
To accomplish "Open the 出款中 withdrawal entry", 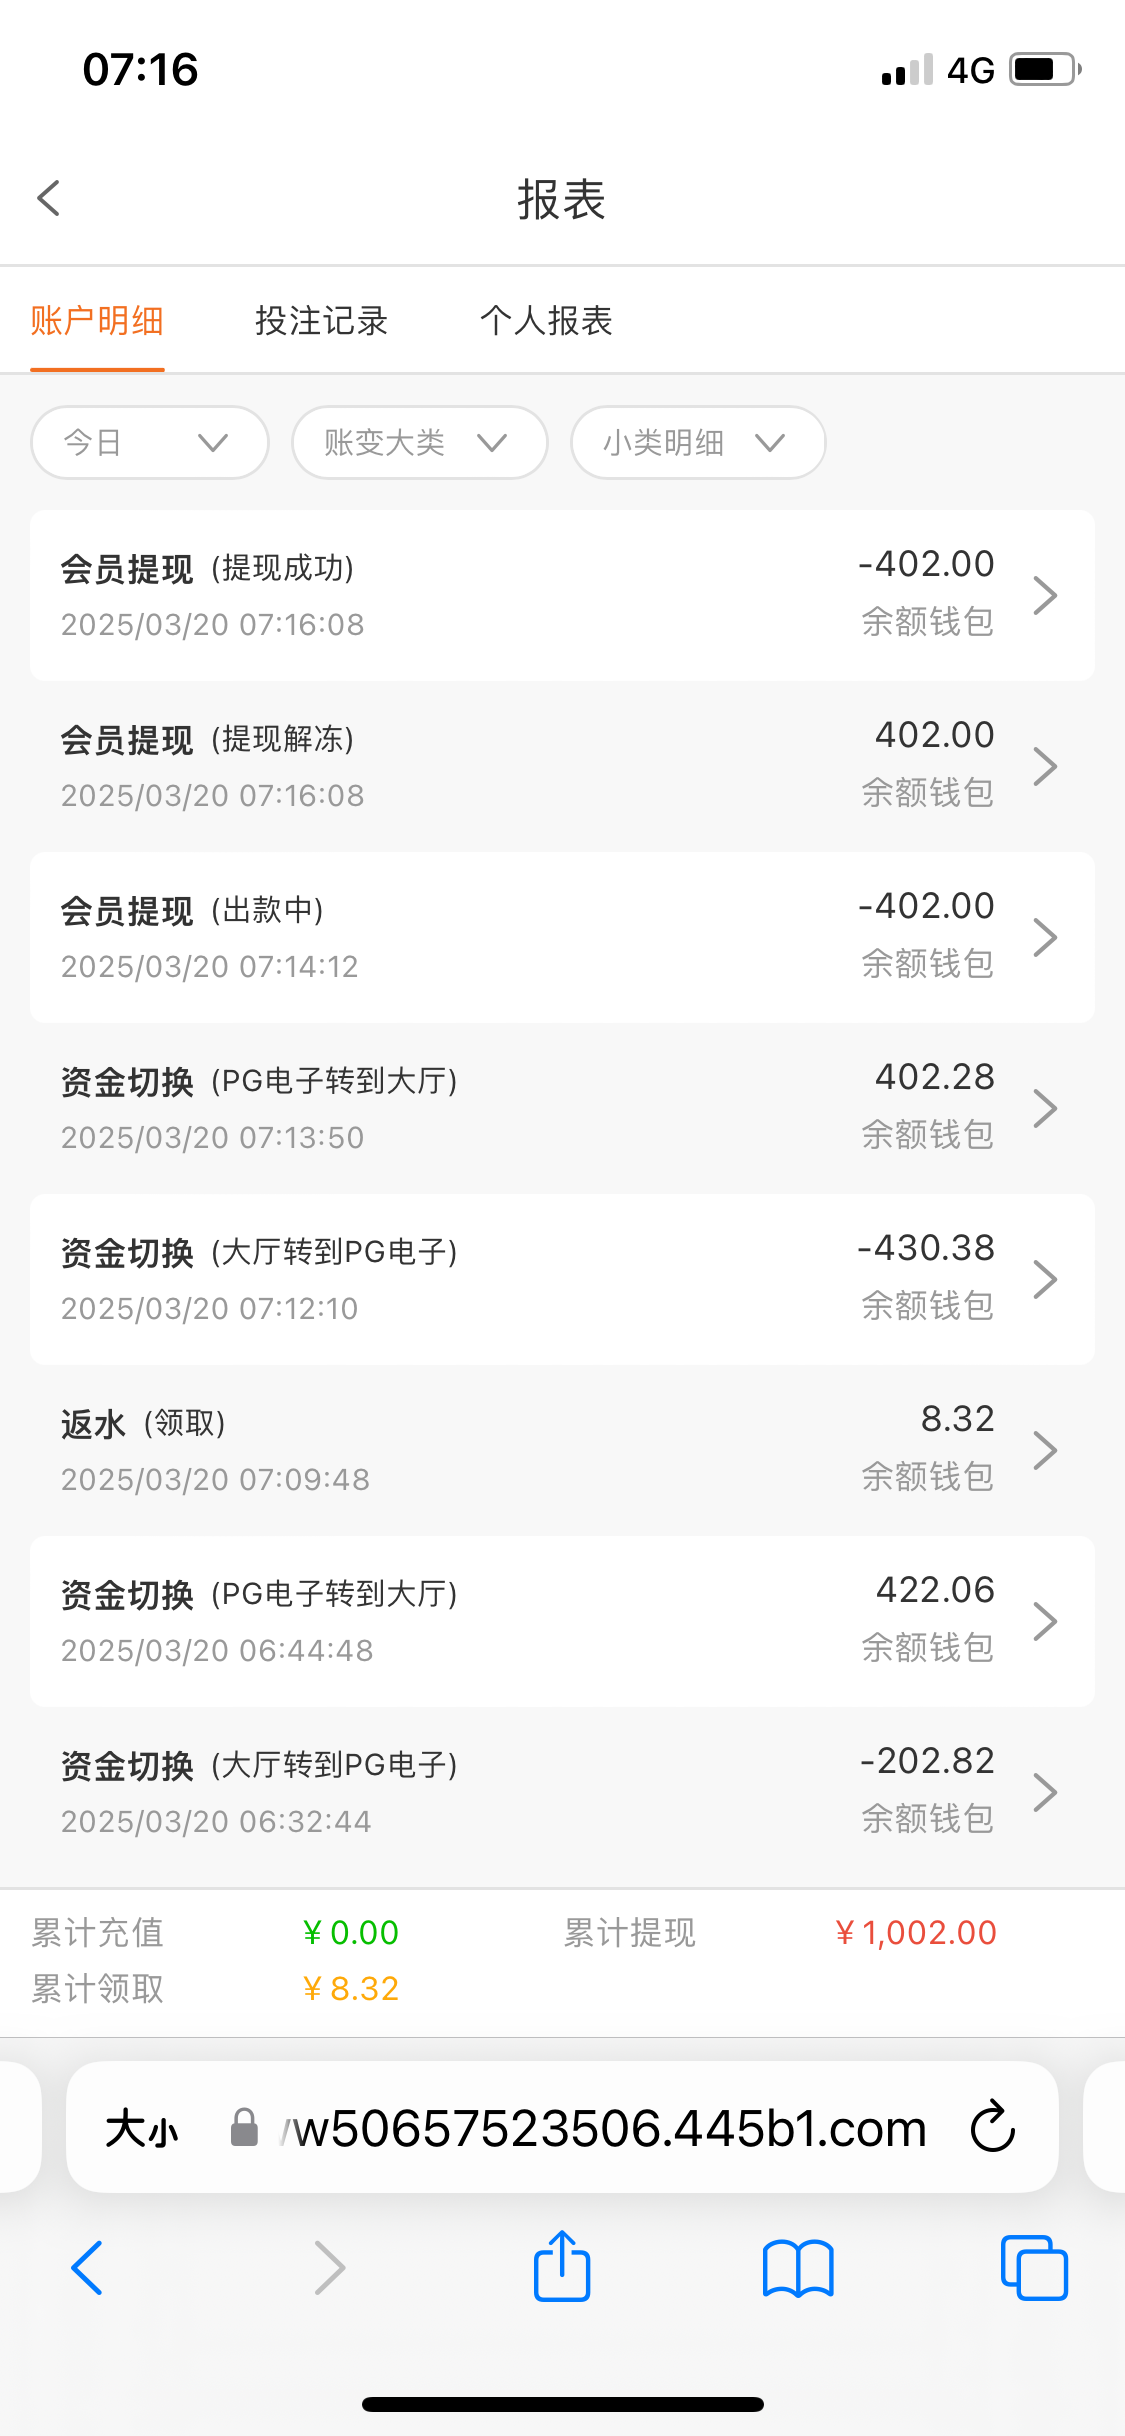I will pyautogui.click(x=562, y=937).
